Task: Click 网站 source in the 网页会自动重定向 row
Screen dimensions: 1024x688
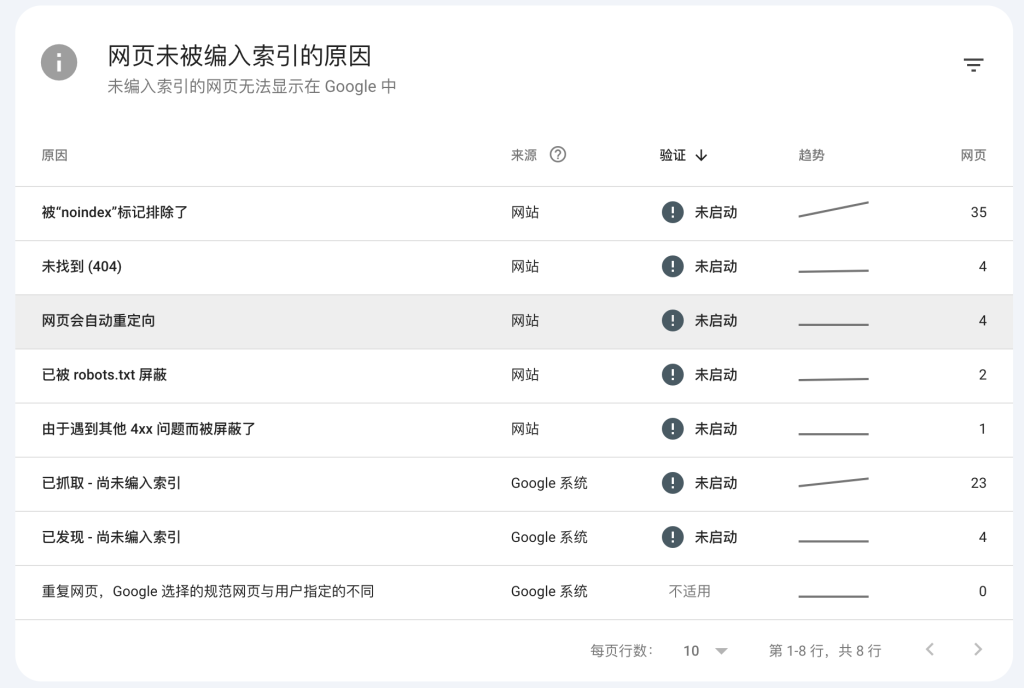Action: pos(525,321)
